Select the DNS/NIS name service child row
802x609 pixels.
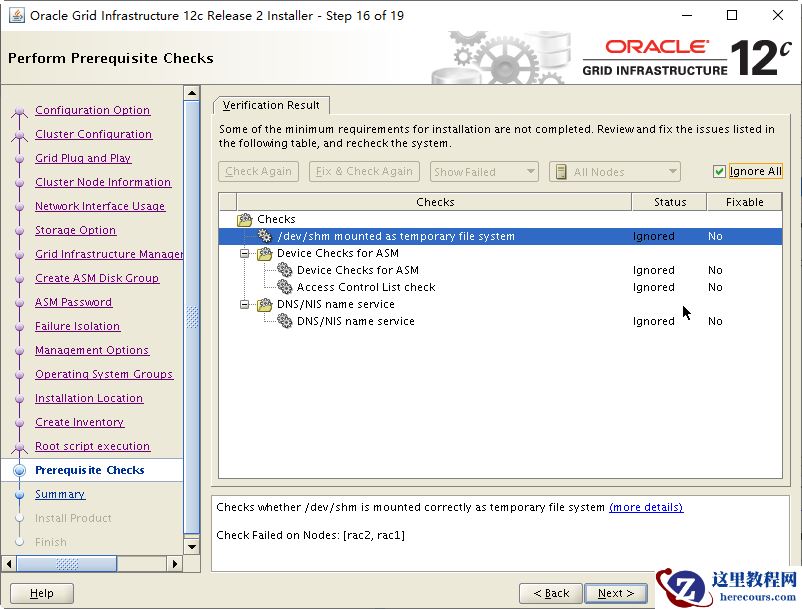coord(500,321)
